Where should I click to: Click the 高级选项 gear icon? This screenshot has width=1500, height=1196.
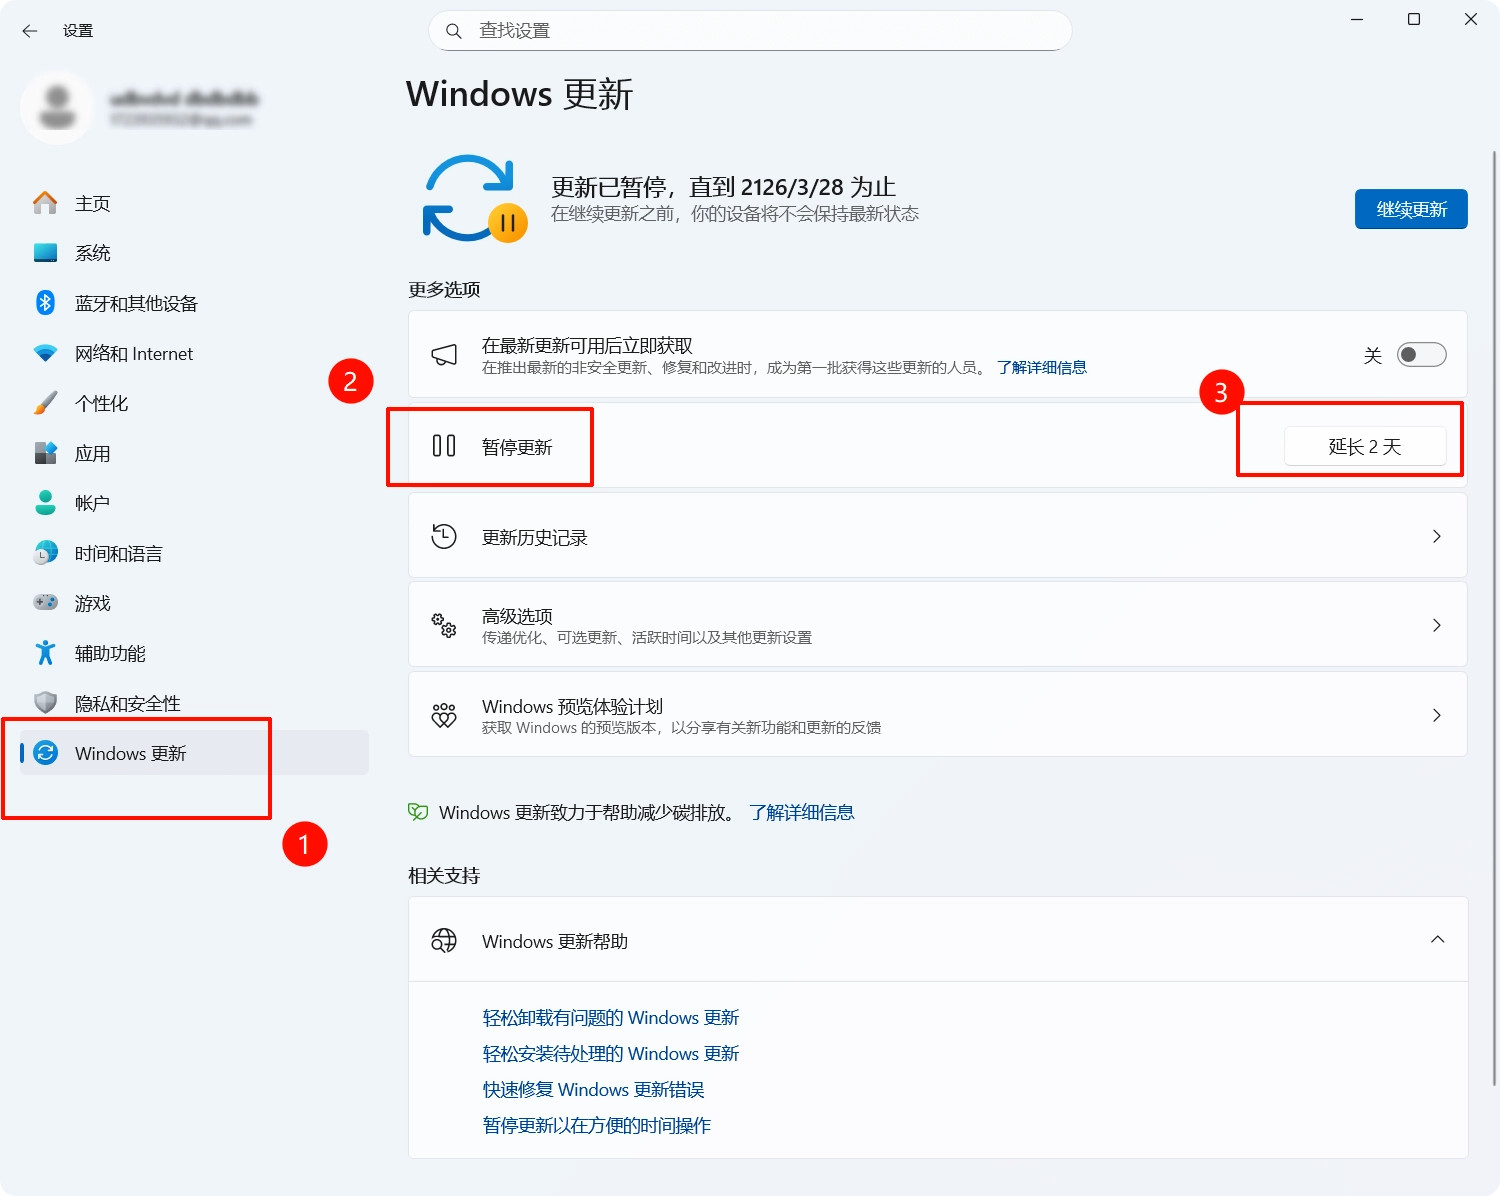click(x=443, y=624)
